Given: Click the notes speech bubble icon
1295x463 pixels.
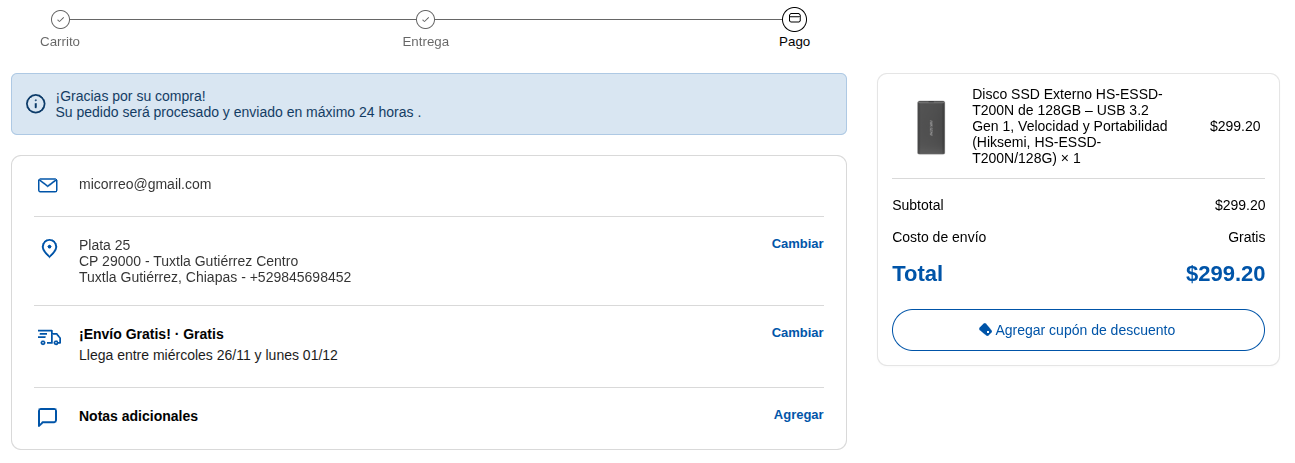Looking at the screenshot, I should point(47,417).
